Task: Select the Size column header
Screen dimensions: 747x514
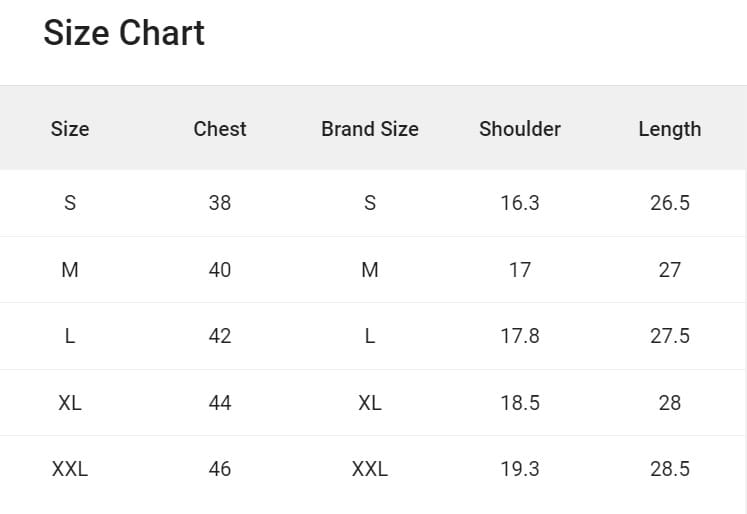Action: 70,129
